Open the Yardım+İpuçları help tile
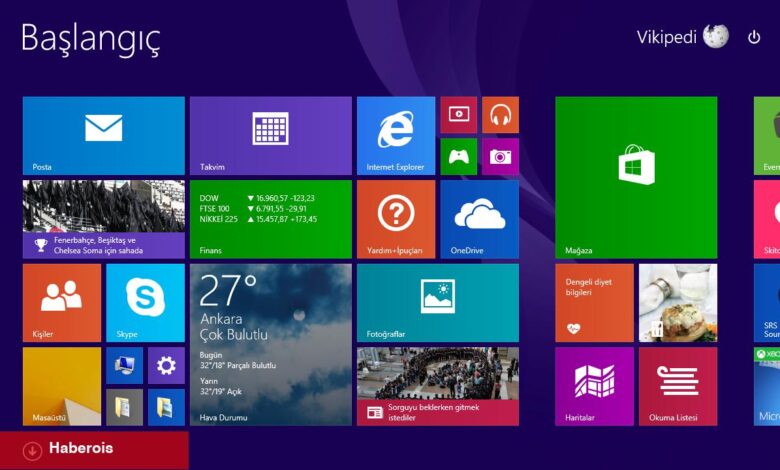 point(396,219)
